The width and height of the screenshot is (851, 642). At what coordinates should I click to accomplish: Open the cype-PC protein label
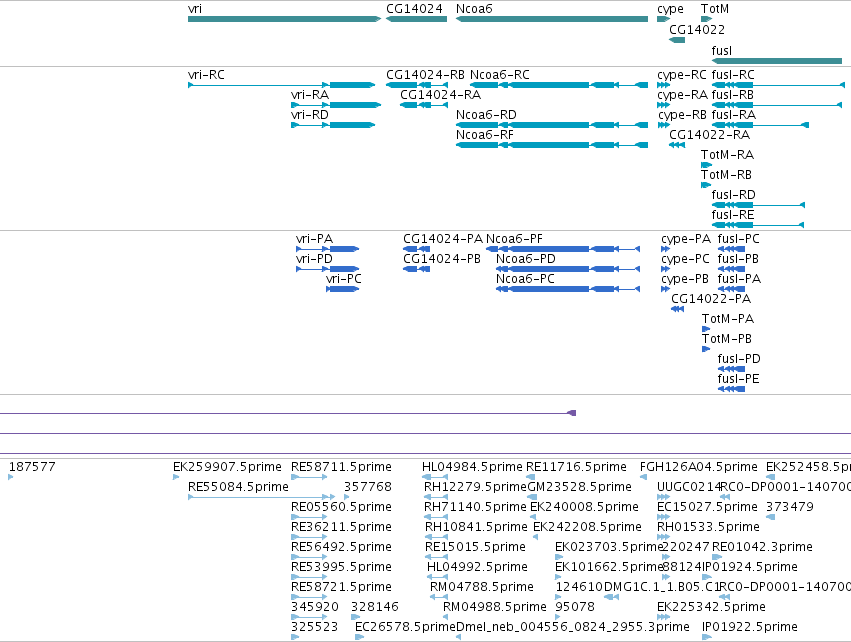tap(685, 259)
